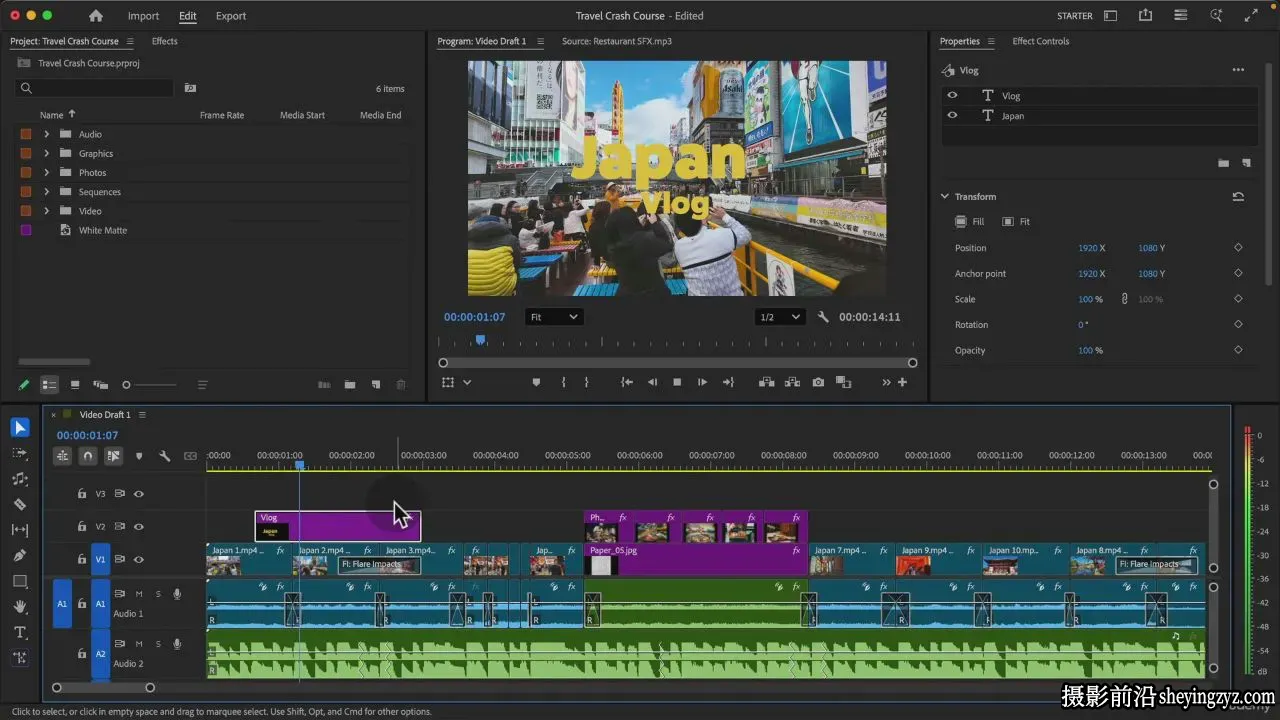Select the Razor tool in the toolbar
Image resolution: width=1280 pixels, height=720 pixels.
click(x=20, y=504)
